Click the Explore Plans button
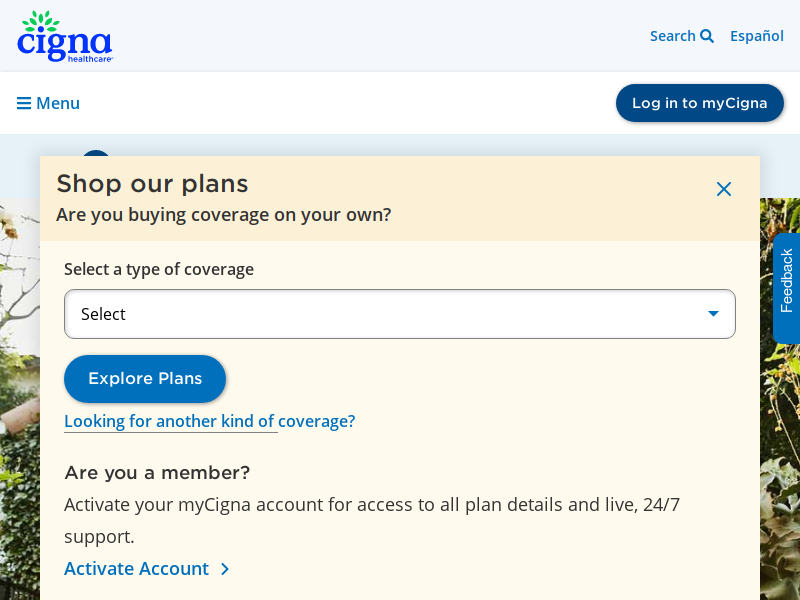The width and height of the screenshot is (800, 600). pos(145,379)
